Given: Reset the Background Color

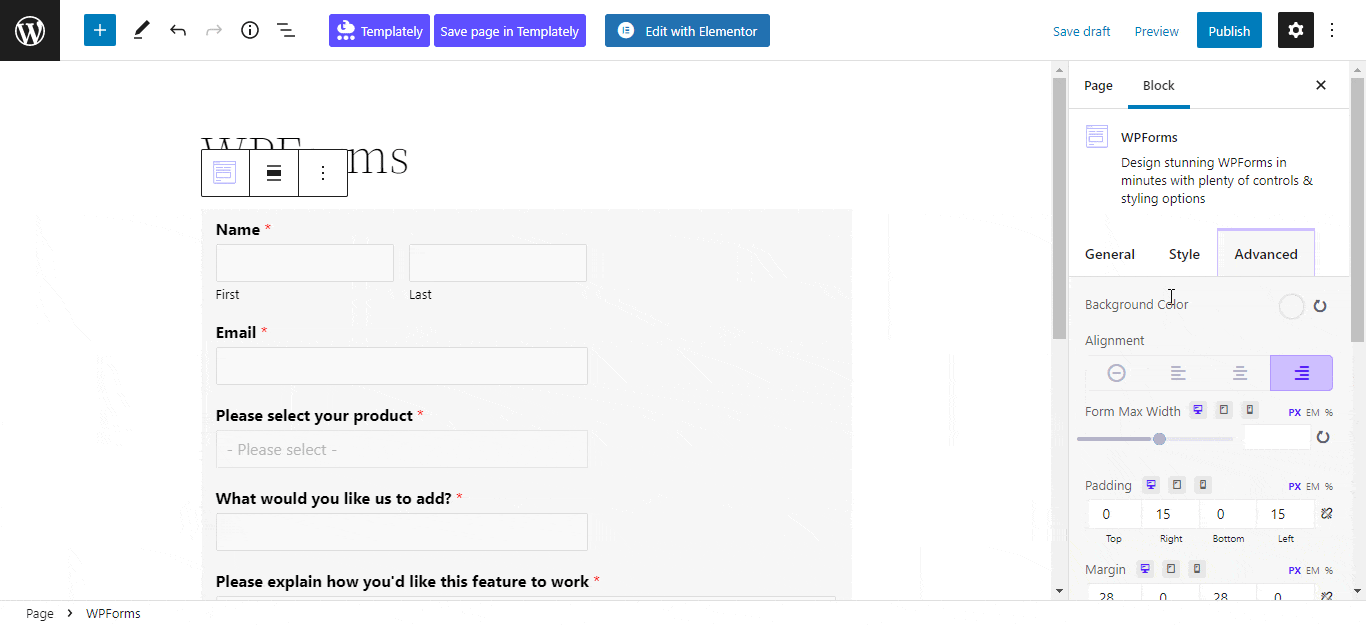Looking at the screenshot, I should (1320, 306).
